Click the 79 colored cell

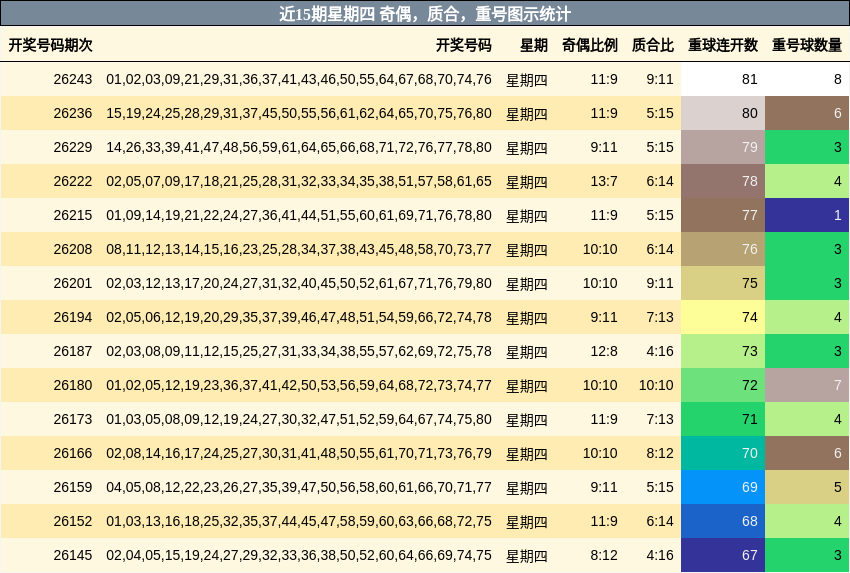(x=723, y=147)
